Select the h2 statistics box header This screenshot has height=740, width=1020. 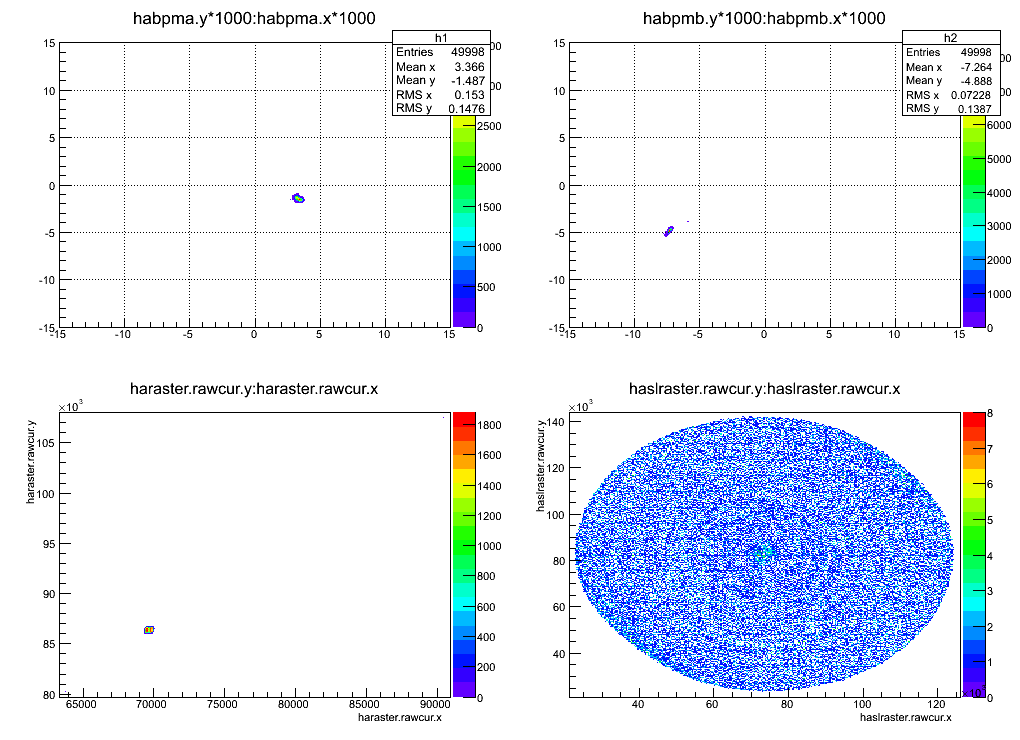coord(951,38)
